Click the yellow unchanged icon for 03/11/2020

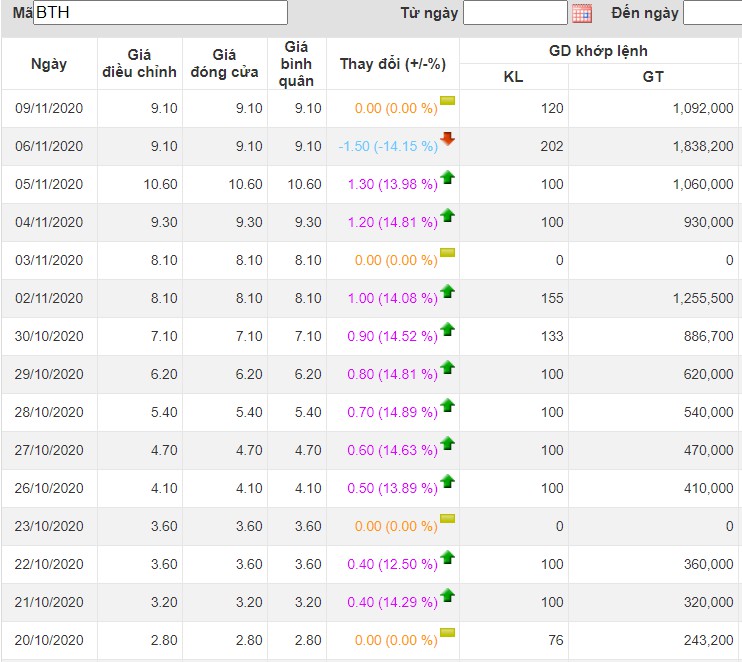[448, 253]
